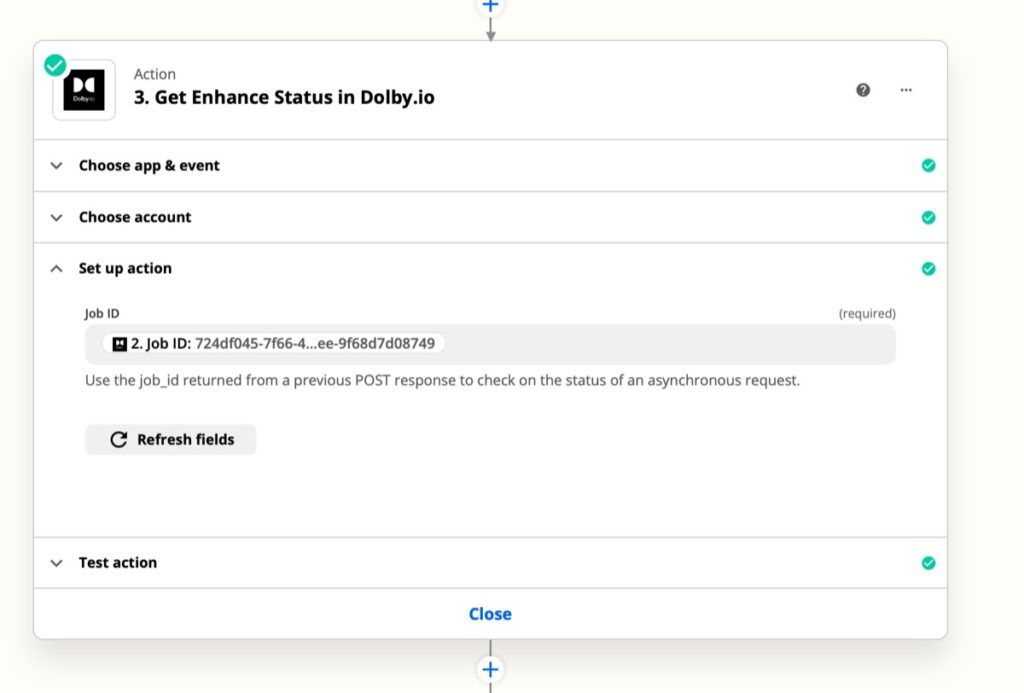1024x693 pixels.
Task: Click the job_id help description text
Action: pyautogui.click(x=442, y=380)
